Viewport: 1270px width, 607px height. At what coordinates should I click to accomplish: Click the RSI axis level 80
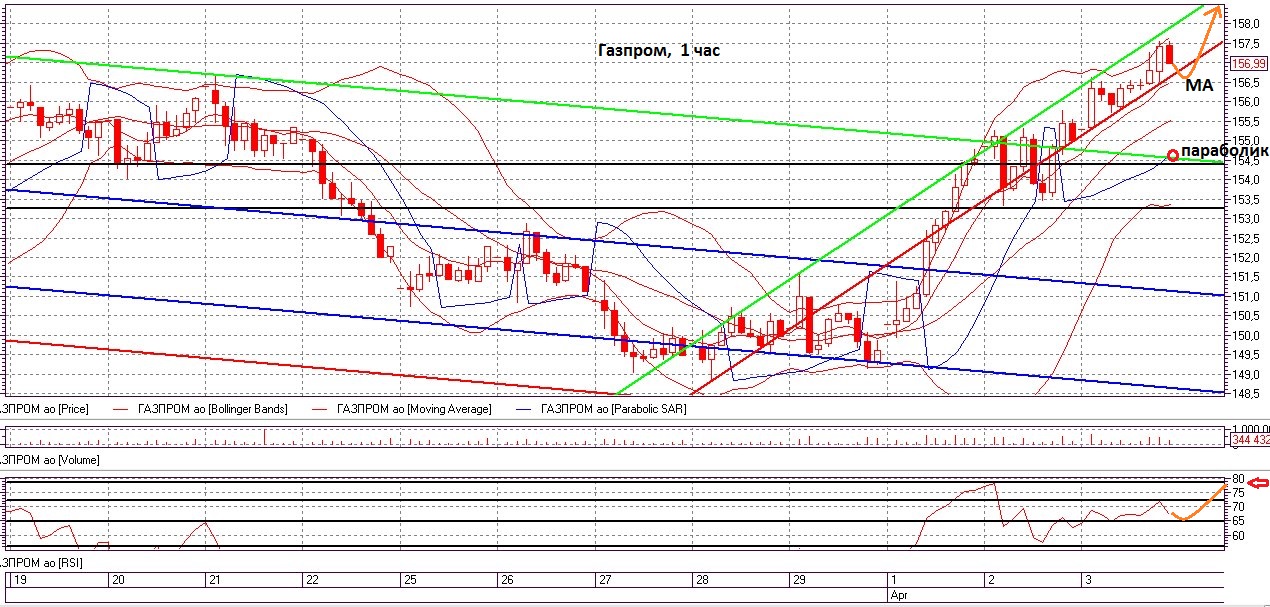click(x=1238, y=479)
